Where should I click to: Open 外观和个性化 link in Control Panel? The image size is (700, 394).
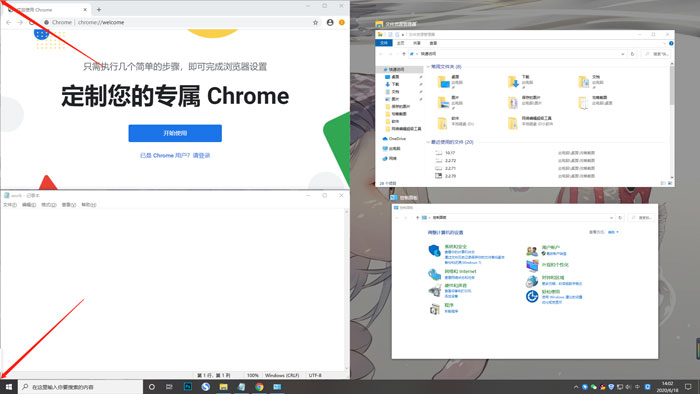(555, 265)
